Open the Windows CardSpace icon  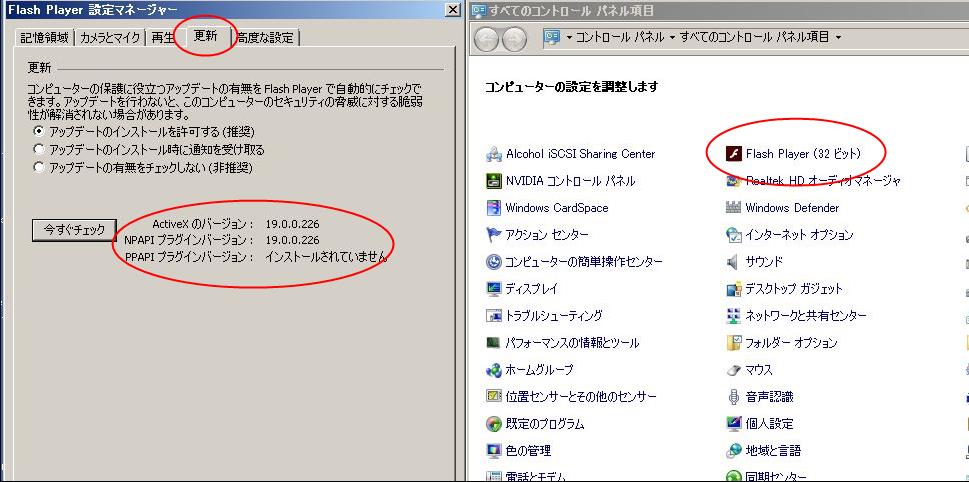tap(493, 208)
